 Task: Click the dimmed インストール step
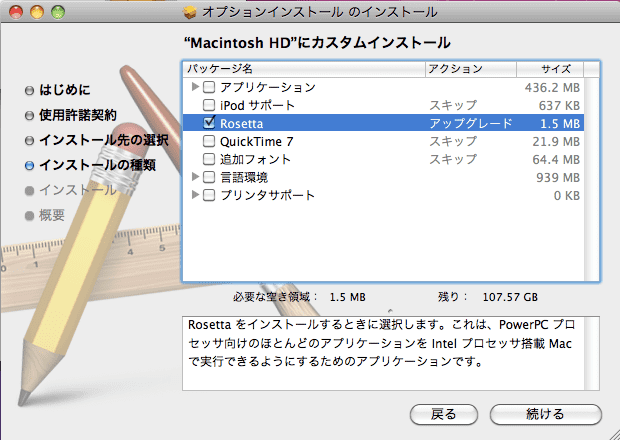(78, 190)
